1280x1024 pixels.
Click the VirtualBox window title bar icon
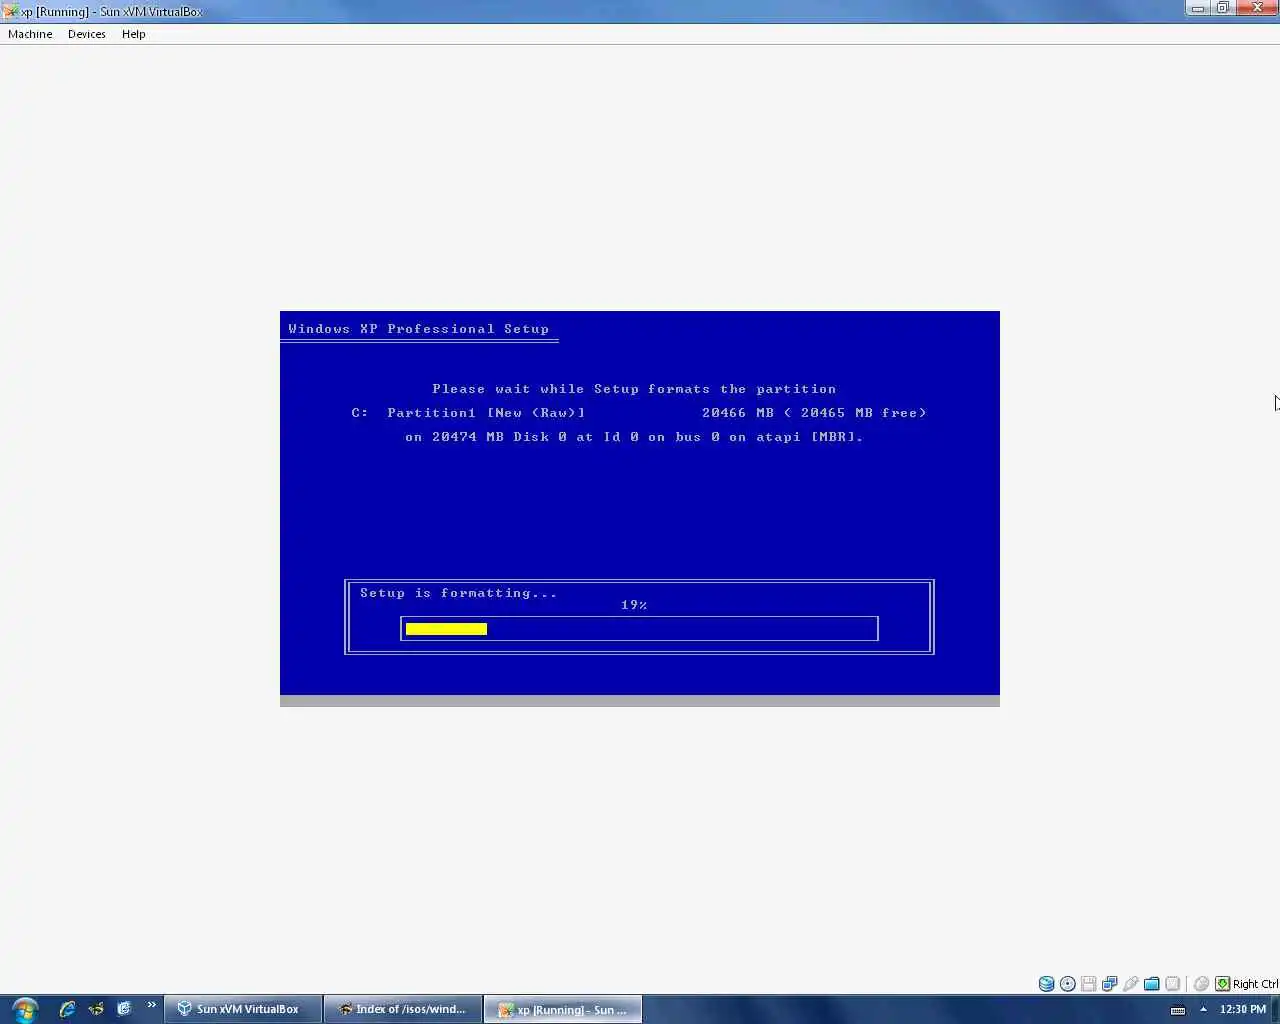10,11
